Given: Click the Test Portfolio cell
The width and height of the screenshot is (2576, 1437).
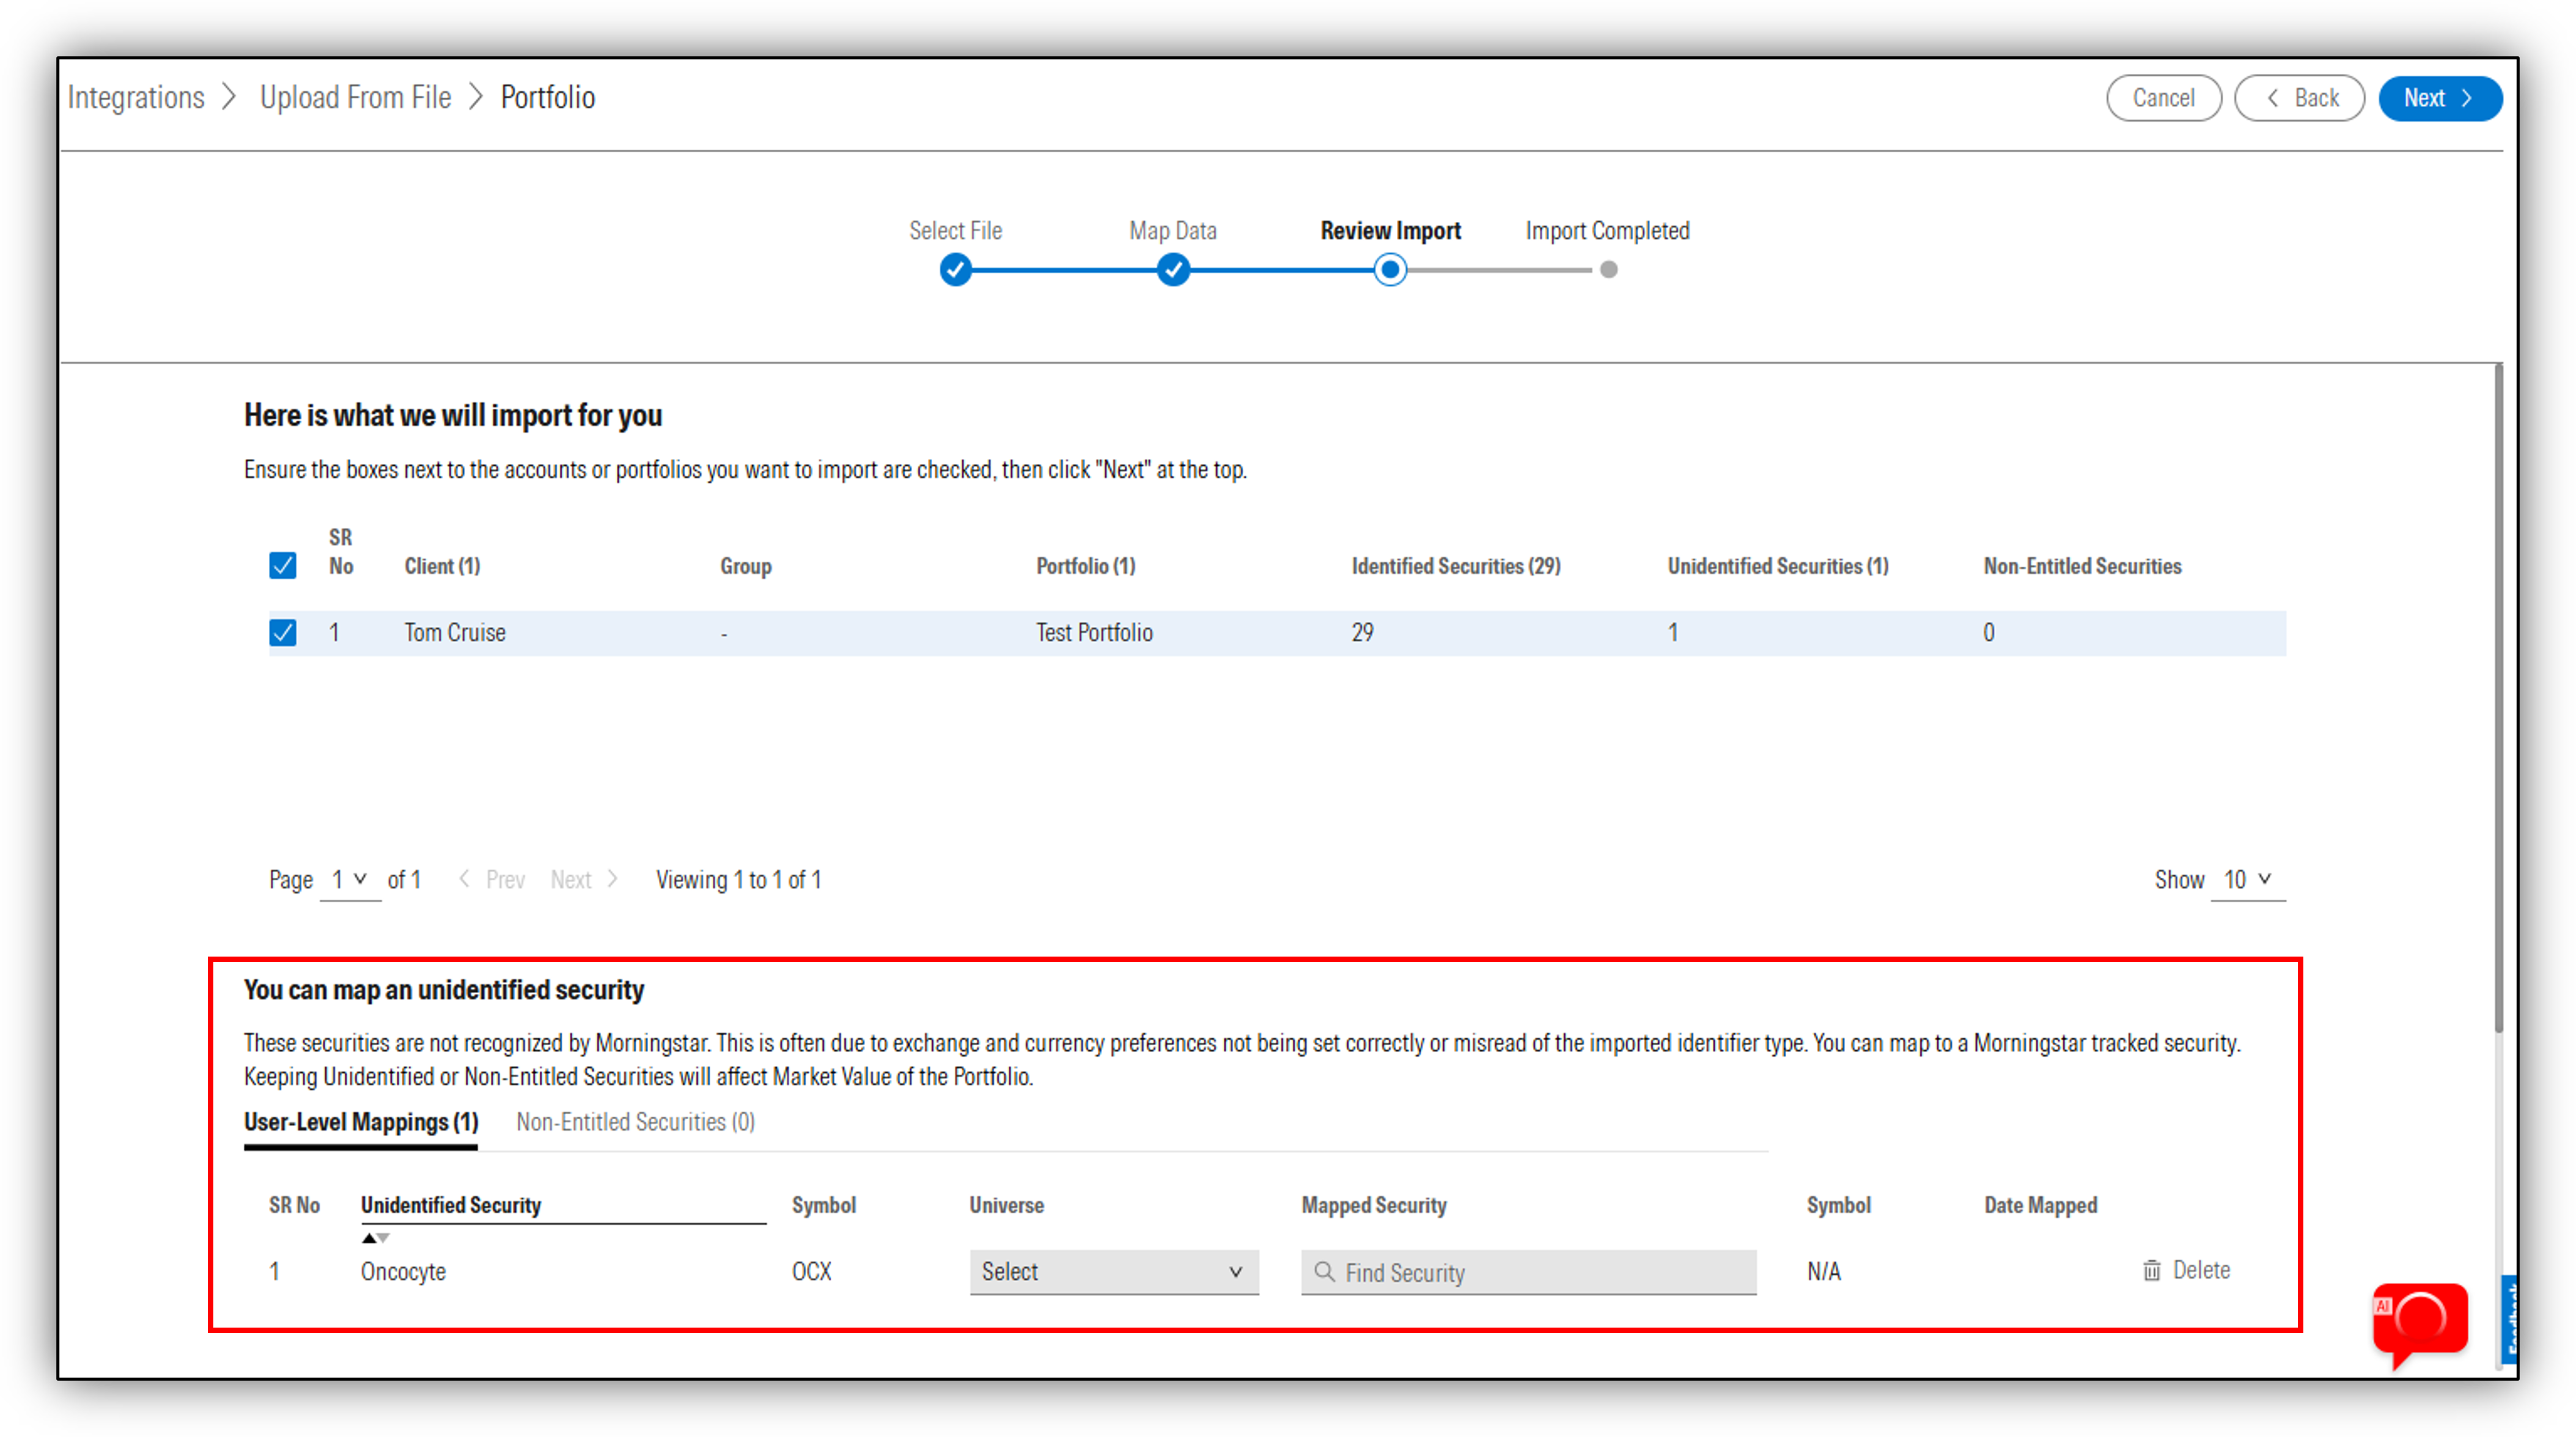Looking at the screenshot, I should (1094, 632).
